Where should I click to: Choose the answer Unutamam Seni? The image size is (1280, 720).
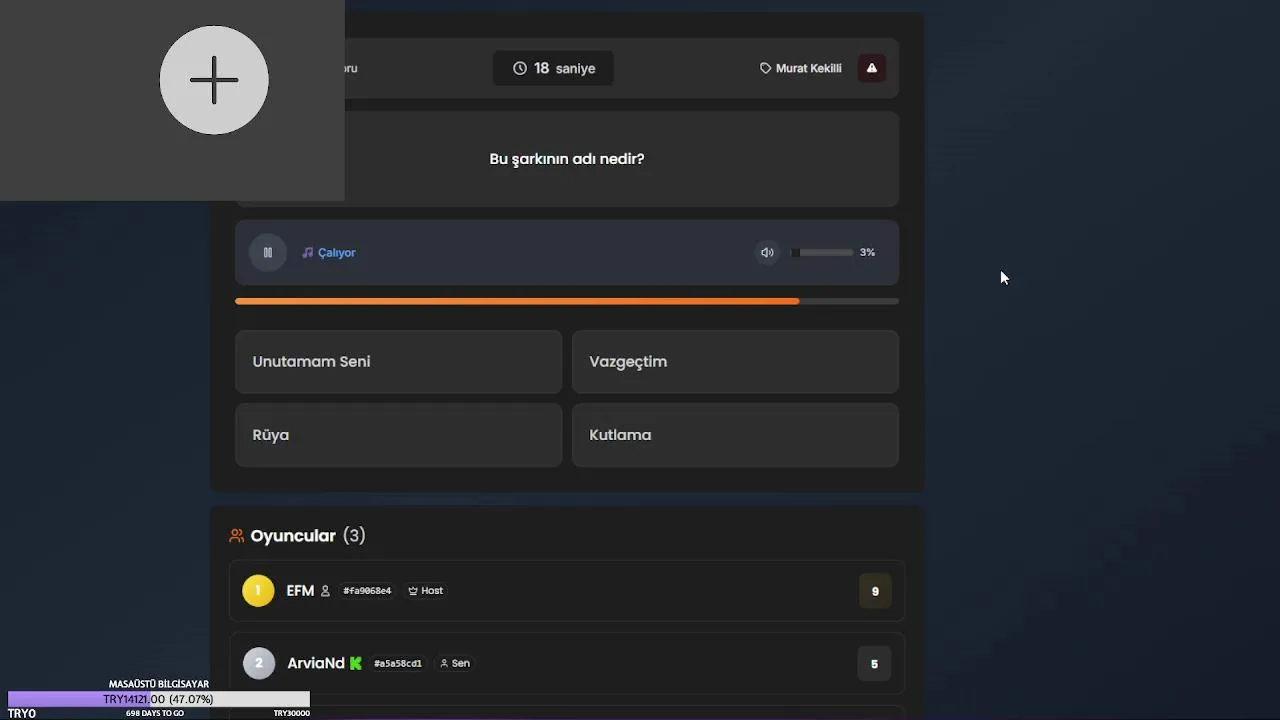(x=398, y=362)
